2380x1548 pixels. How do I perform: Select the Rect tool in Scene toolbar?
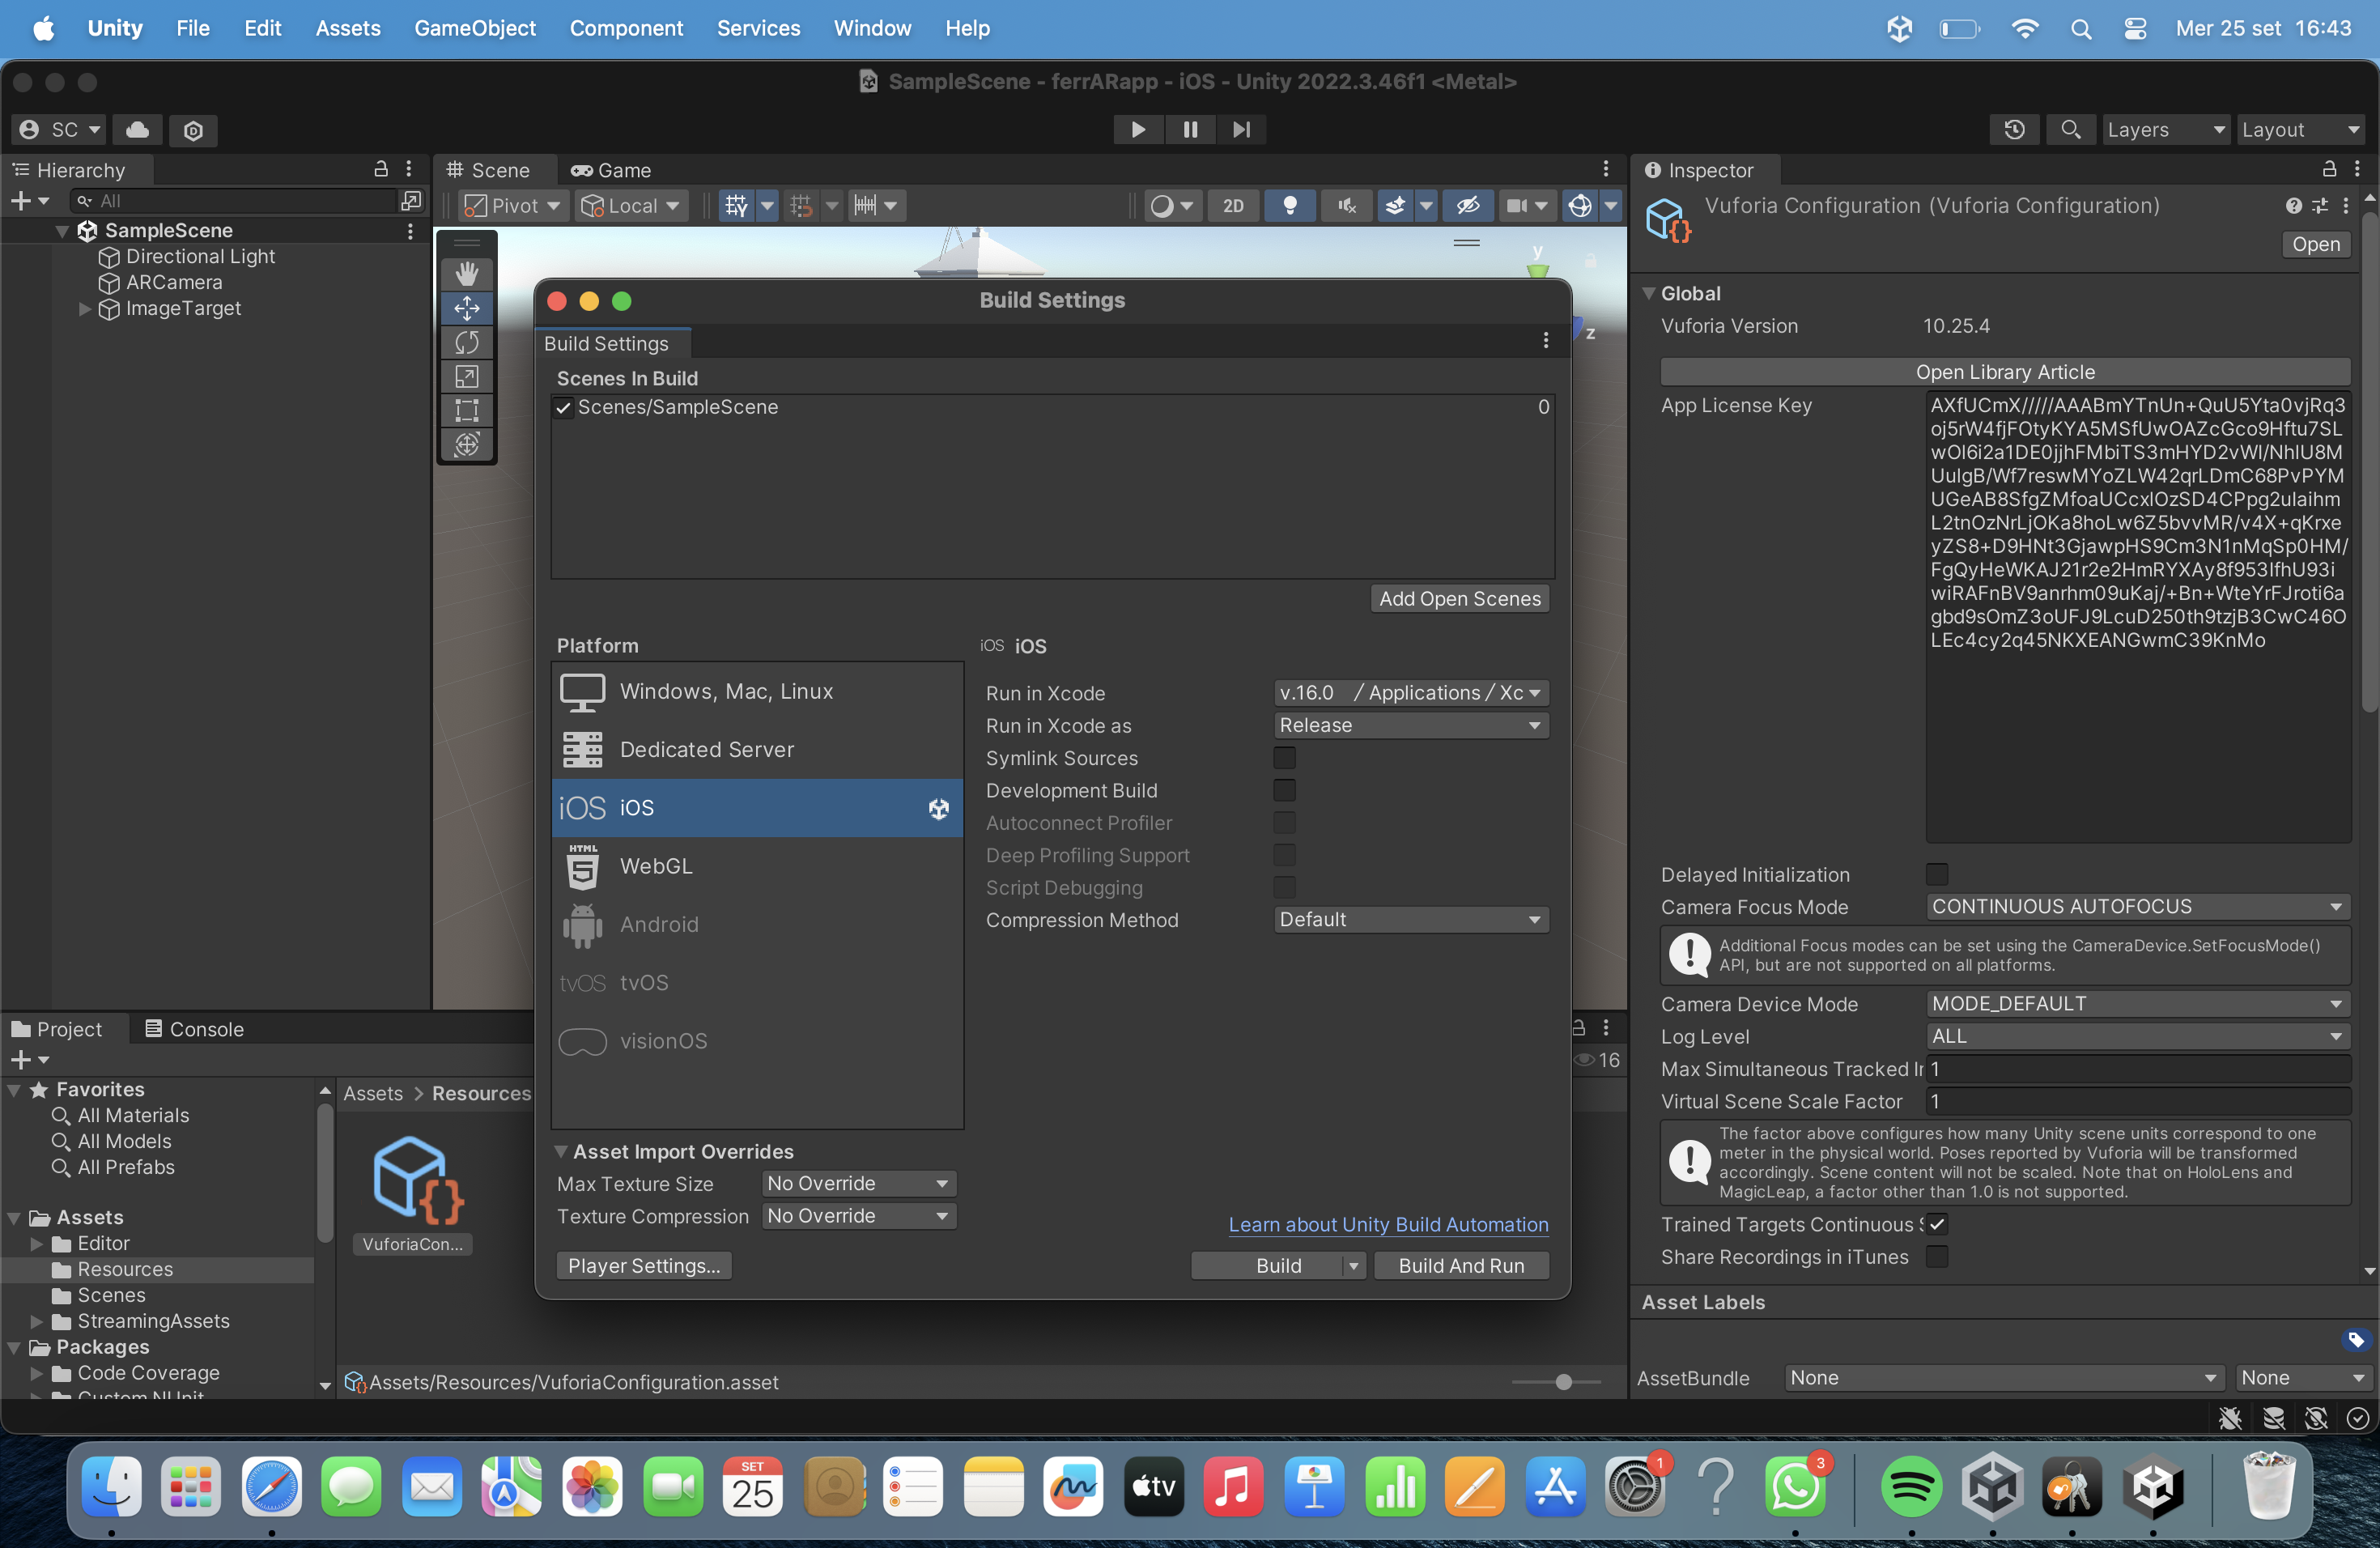pos(467,410)
